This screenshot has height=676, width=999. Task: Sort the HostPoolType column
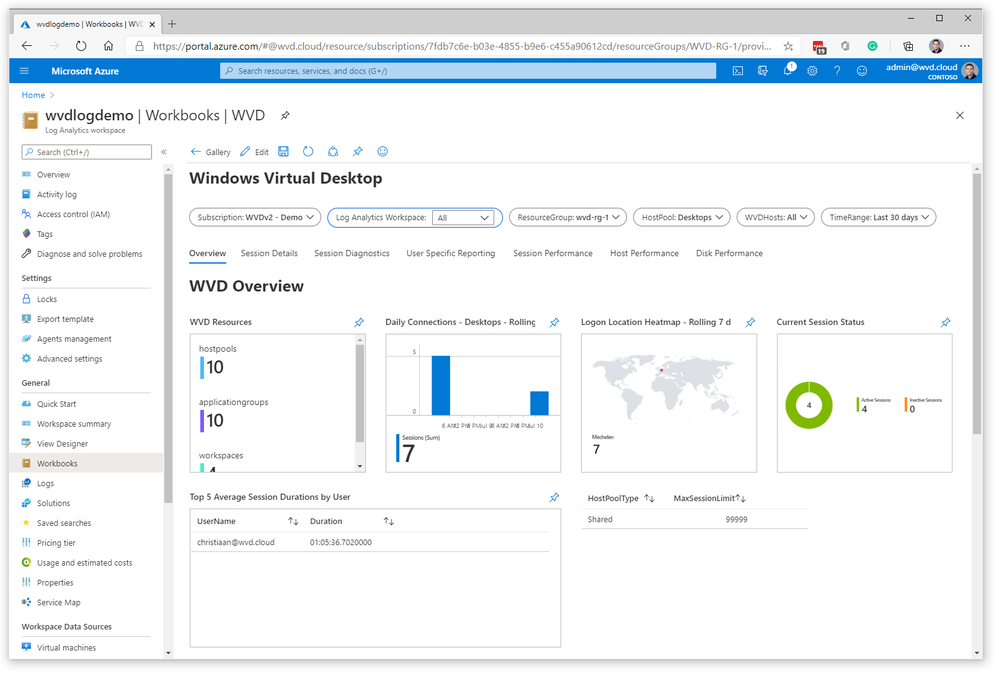point(649,498)
